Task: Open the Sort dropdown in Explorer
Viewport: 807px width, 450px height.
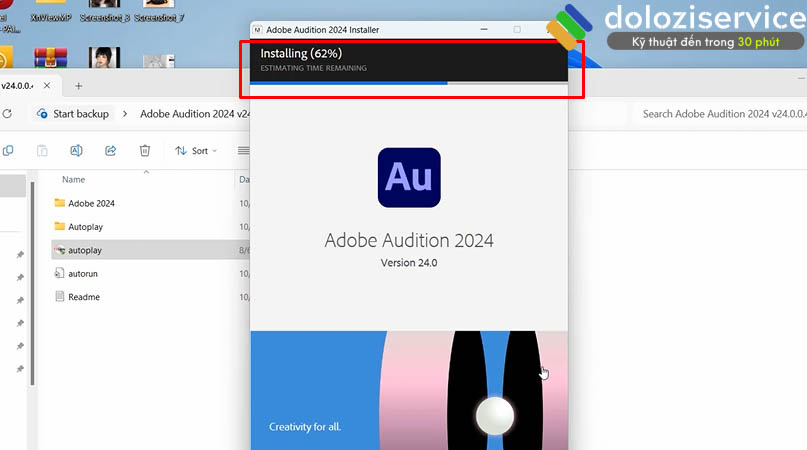Action: (x=196, y=151)
